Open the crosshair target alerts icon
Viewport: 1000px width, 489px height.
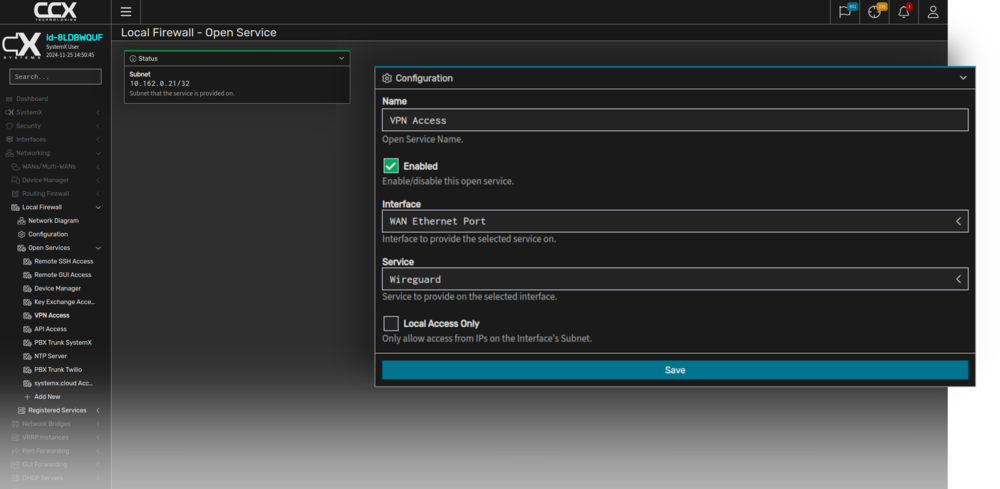[x=875, y=12]
